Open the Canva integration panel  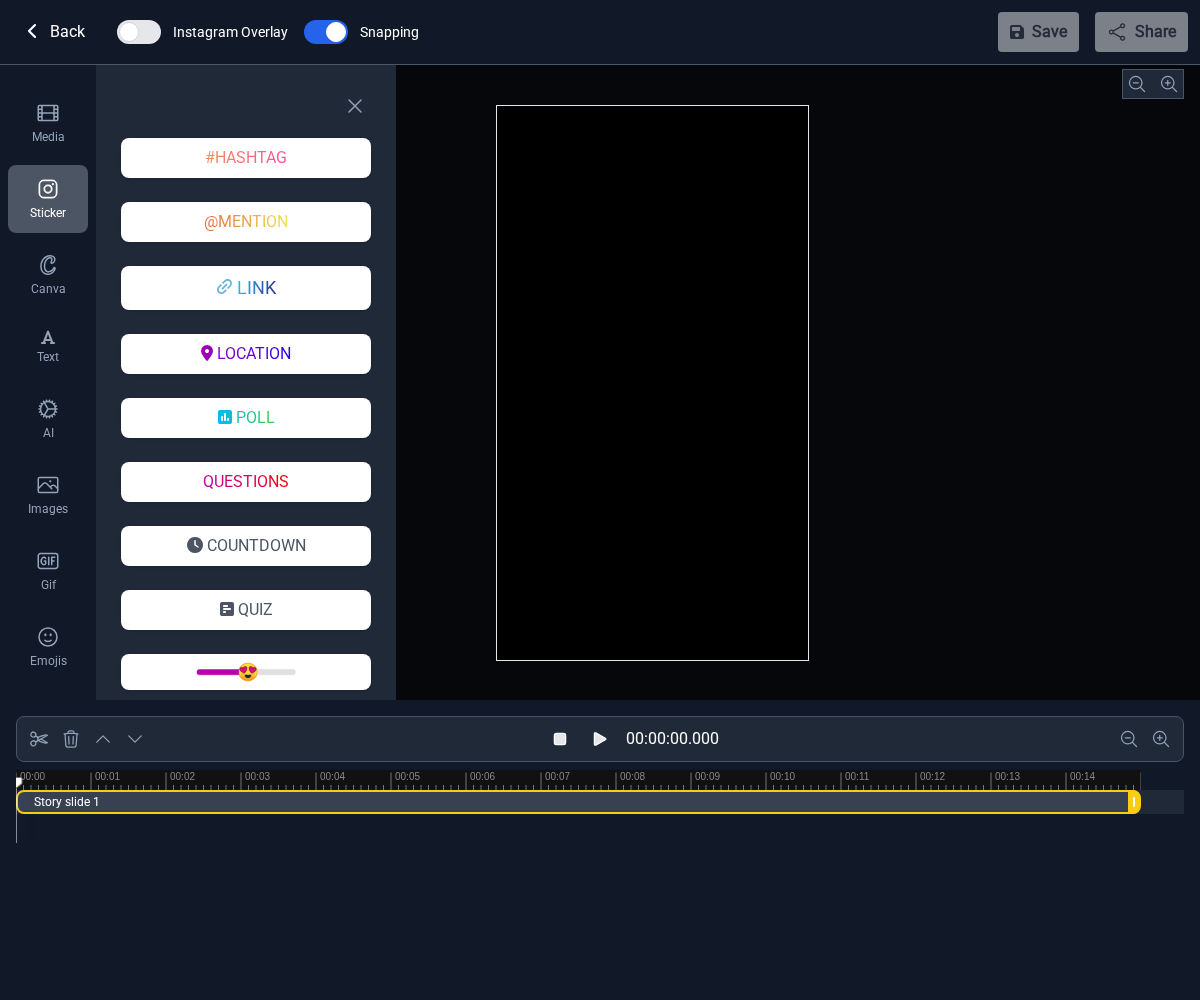[47, 274]
